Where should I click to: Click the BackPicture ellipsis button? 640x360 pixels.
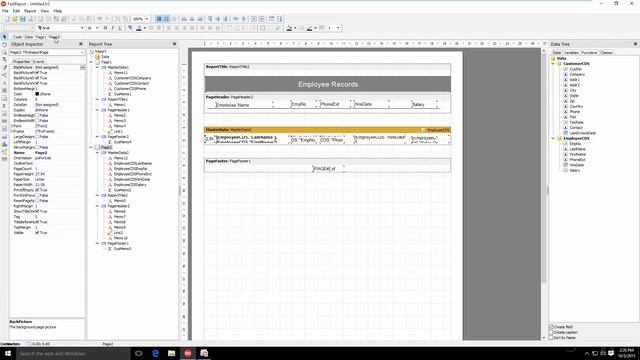point(82,67)
